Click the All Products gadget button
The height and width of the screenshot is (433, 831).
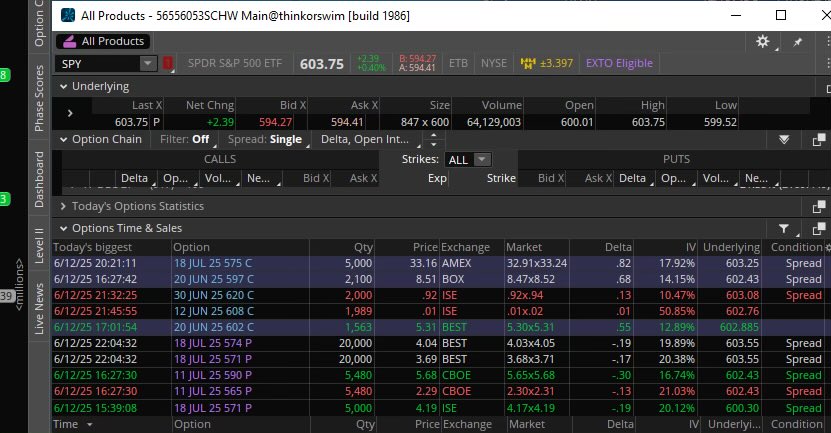(103, 41)
